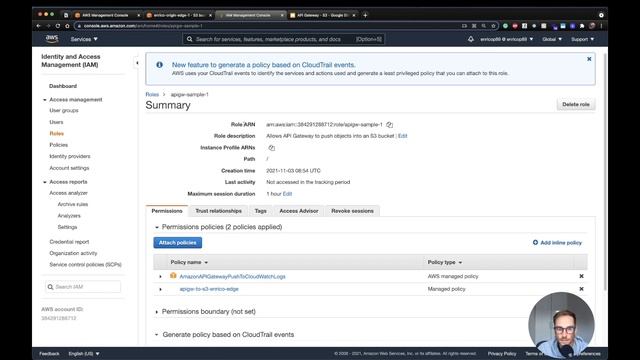The image size is (640, 360).
Task: Open Dashboard in IAM sidebar
Action: [x=63, y=86]
